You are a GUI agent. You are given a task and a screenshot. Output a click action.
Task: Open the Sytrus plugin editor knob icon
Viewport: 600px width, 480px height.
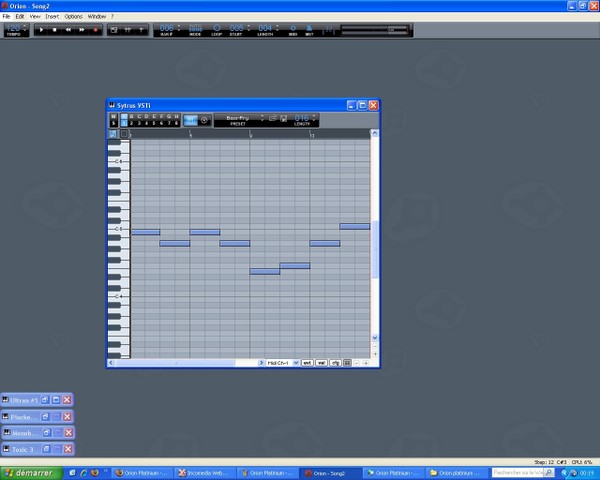pyautogui.click(x=204, y=120)
